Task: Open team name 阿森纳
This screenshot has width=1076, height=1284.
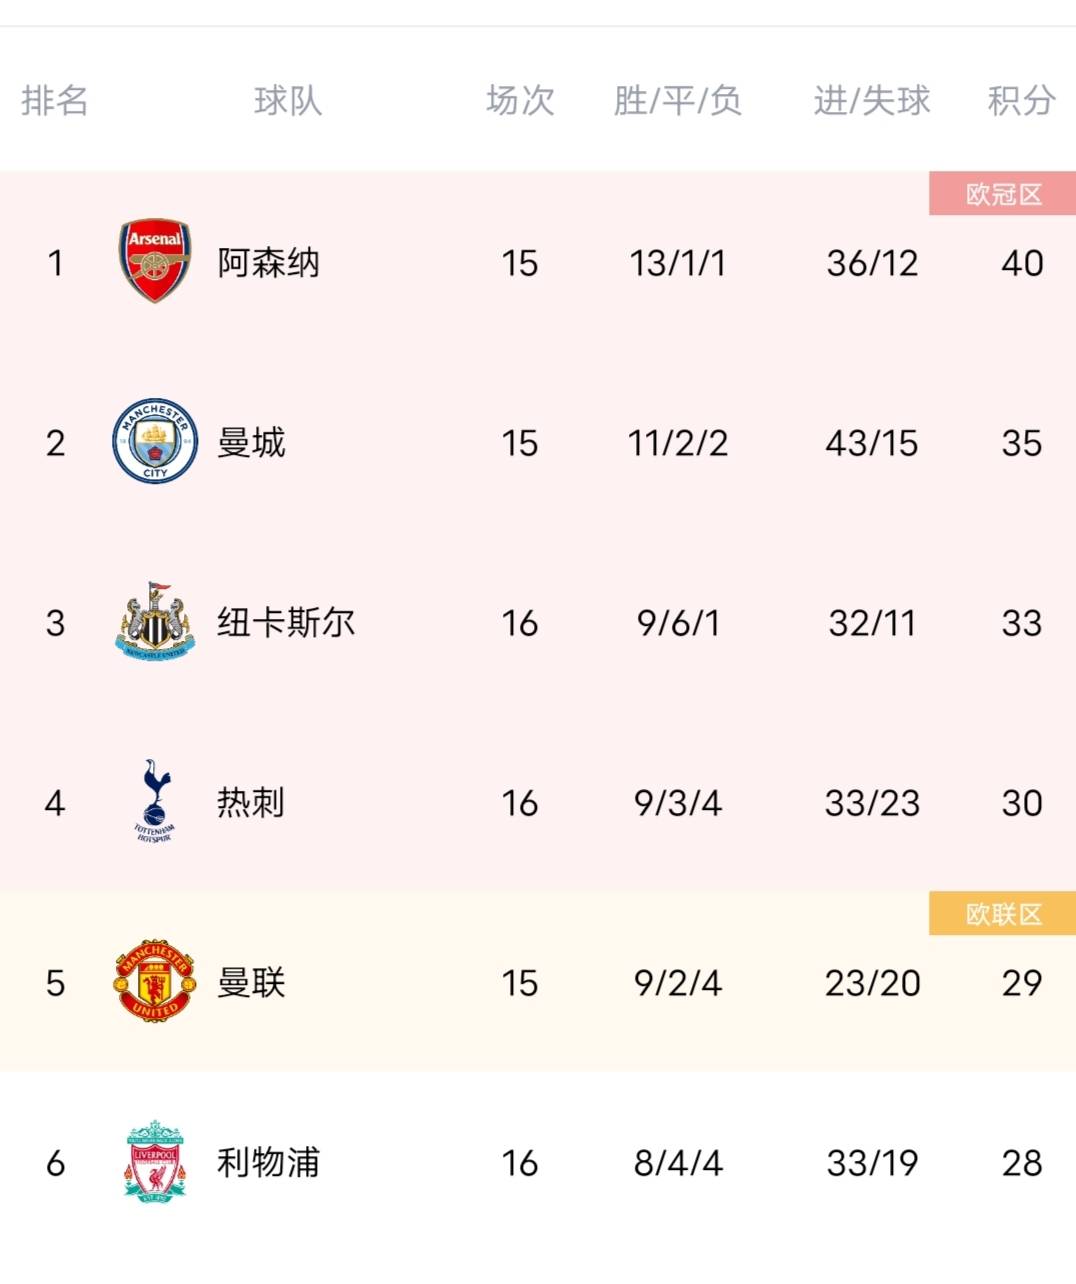Action: [269, 263]
